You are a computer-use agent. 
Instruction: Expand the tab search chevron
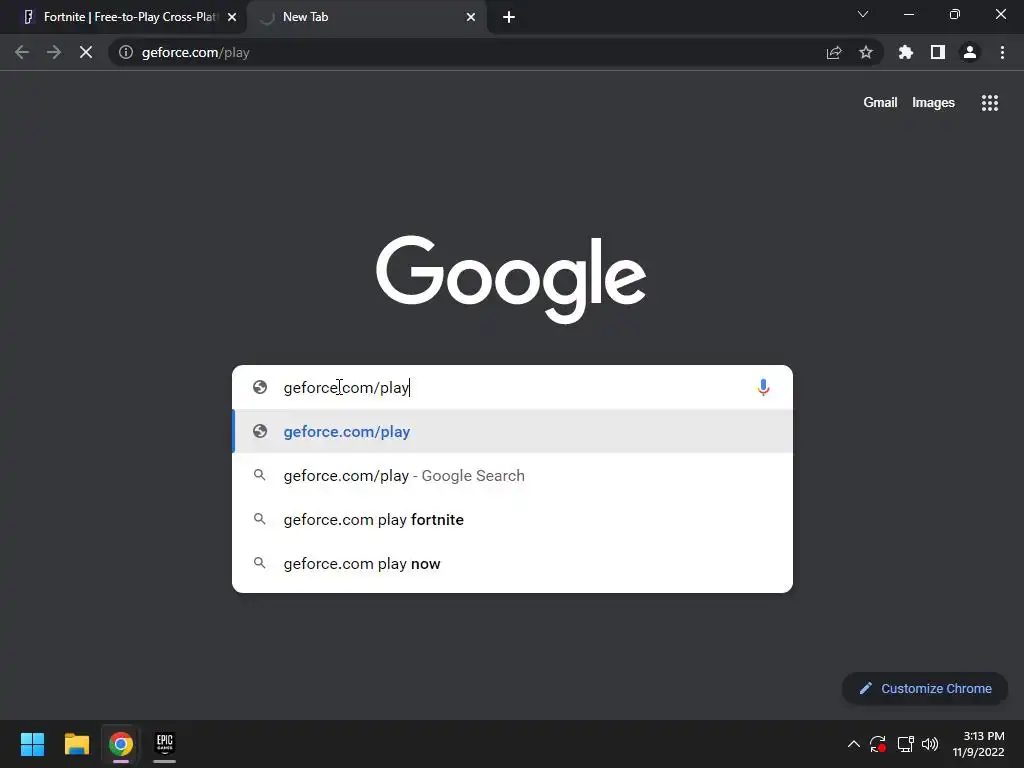click(863, 14)
